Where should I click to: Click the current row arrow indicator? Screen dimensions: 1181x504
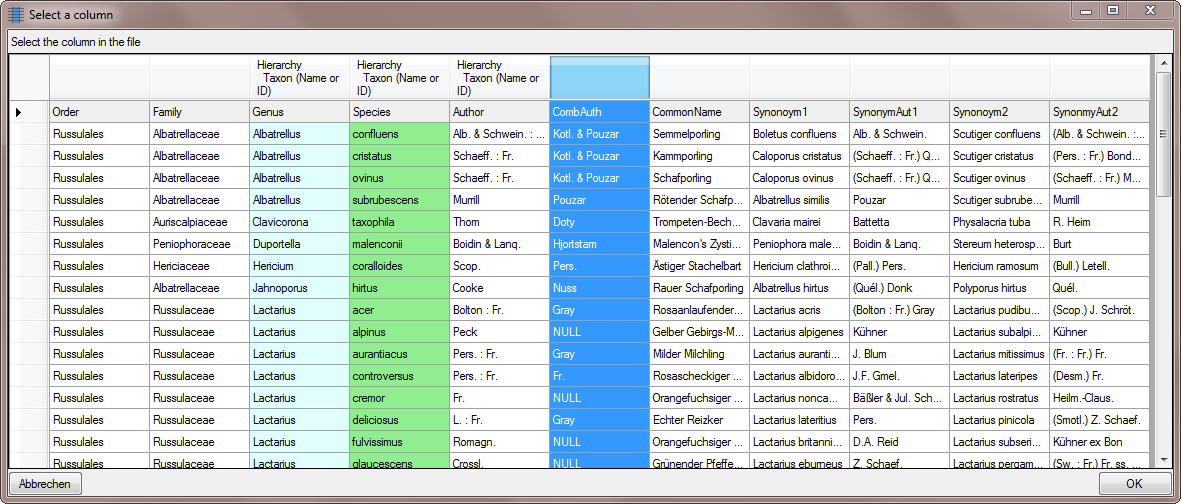coord(19,112)
